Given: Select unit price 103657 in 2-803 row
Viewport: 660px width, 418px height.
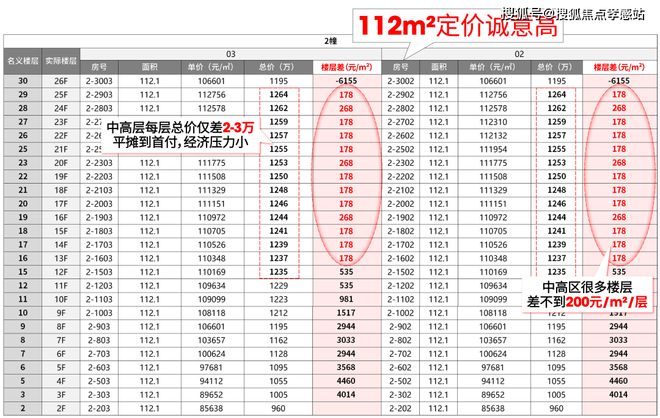Looking at the screenshot, I should [x=212, y=340].
